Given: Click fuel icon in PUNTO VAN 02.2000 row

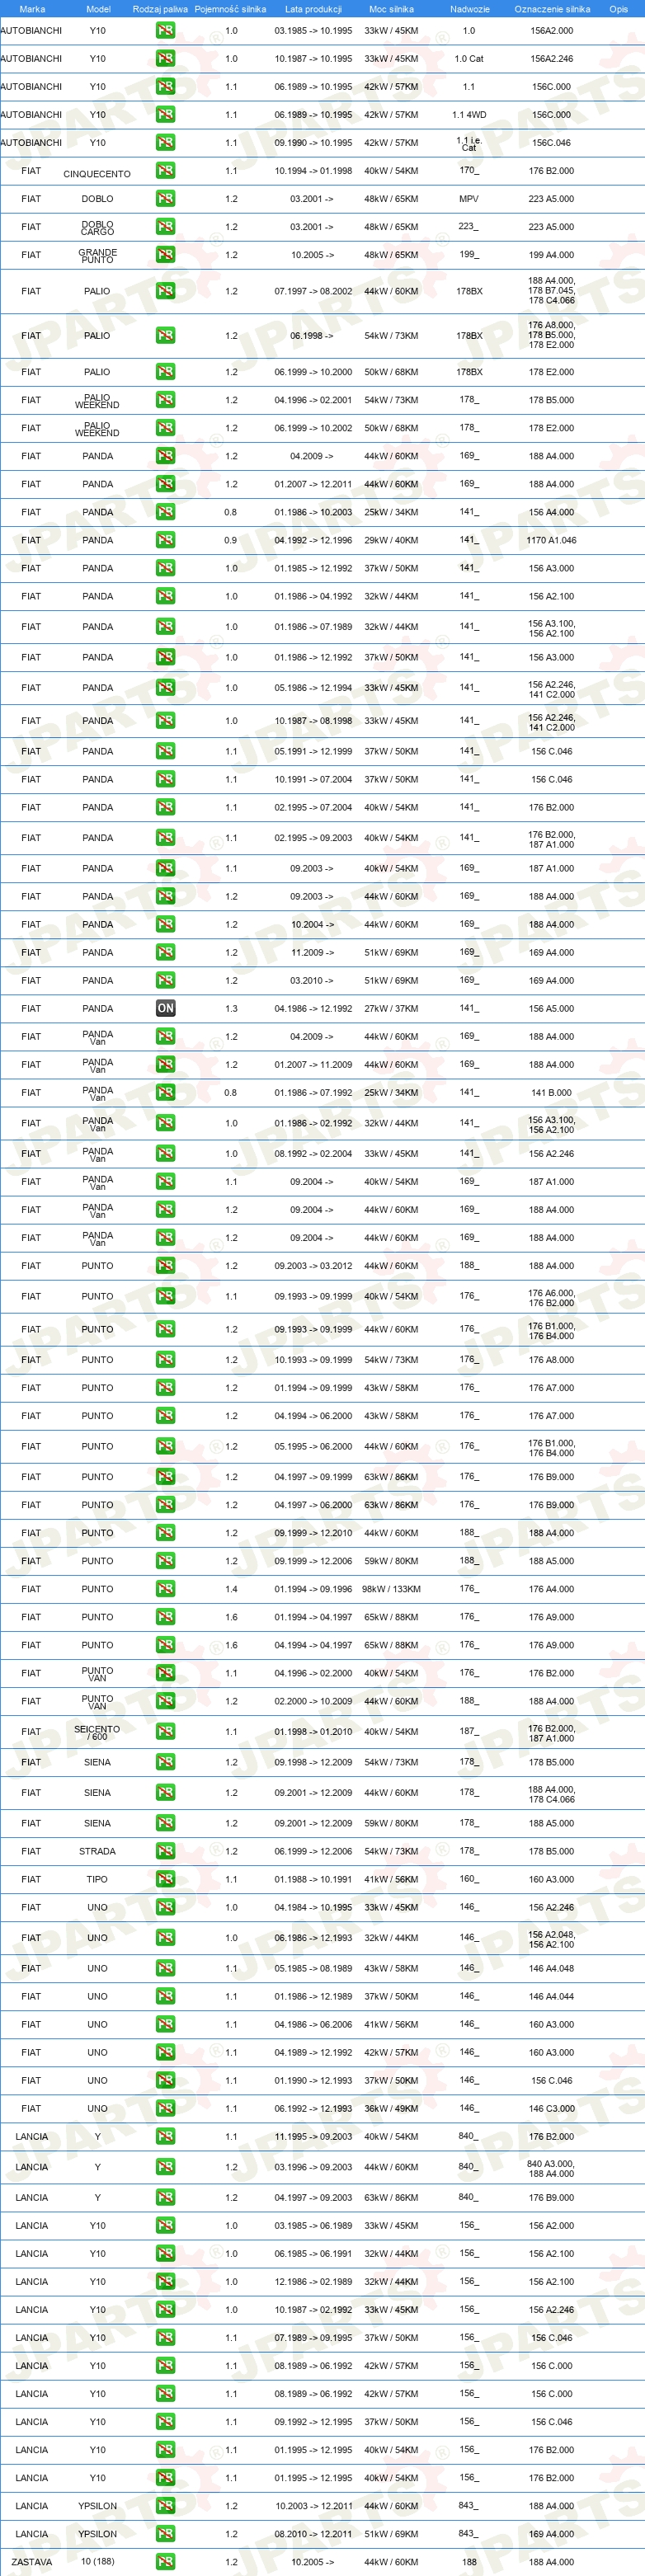Looking at the screenshot, I should point(165,1701).
